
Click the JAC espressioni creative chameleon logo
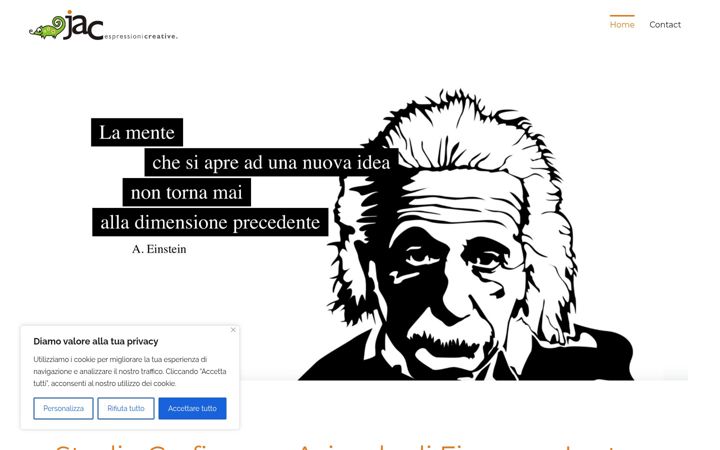(103, 26)
